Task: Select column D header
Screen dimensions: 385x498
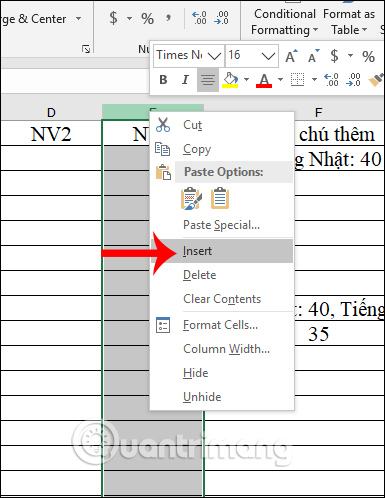Action: [51, 112]
